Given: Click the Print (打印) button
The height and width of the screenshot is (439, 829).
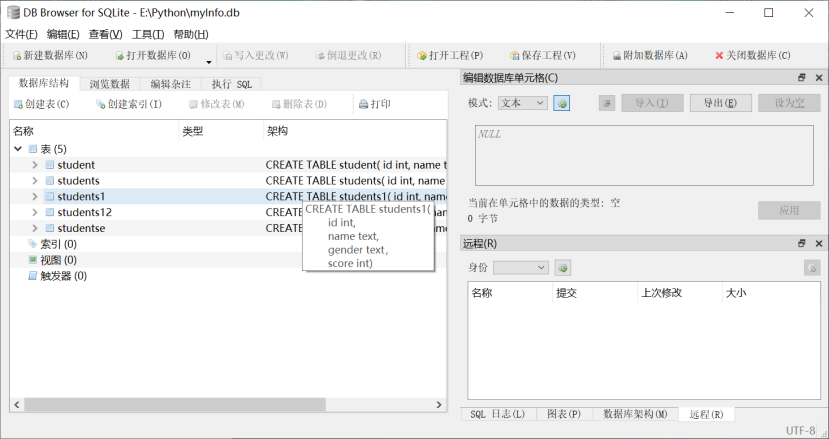Looking at the screenshot, I should pos(375,104).
